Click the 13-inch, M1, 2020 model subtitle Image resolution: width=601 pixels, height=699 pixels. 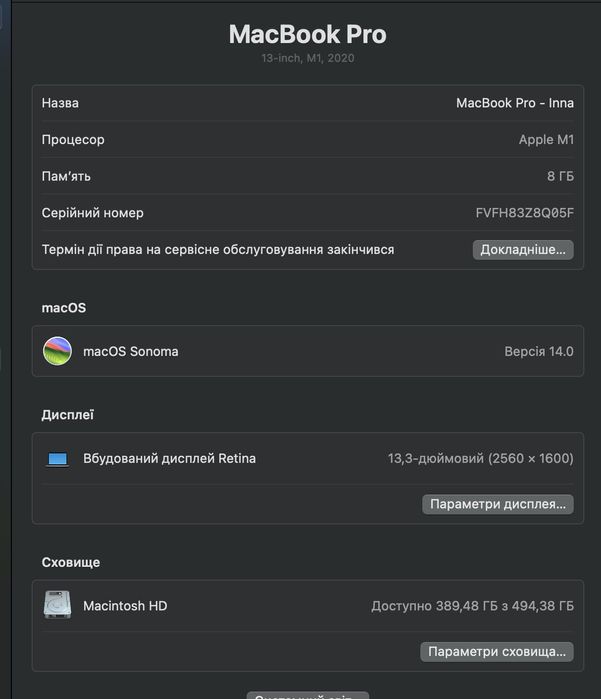[307, 58]
